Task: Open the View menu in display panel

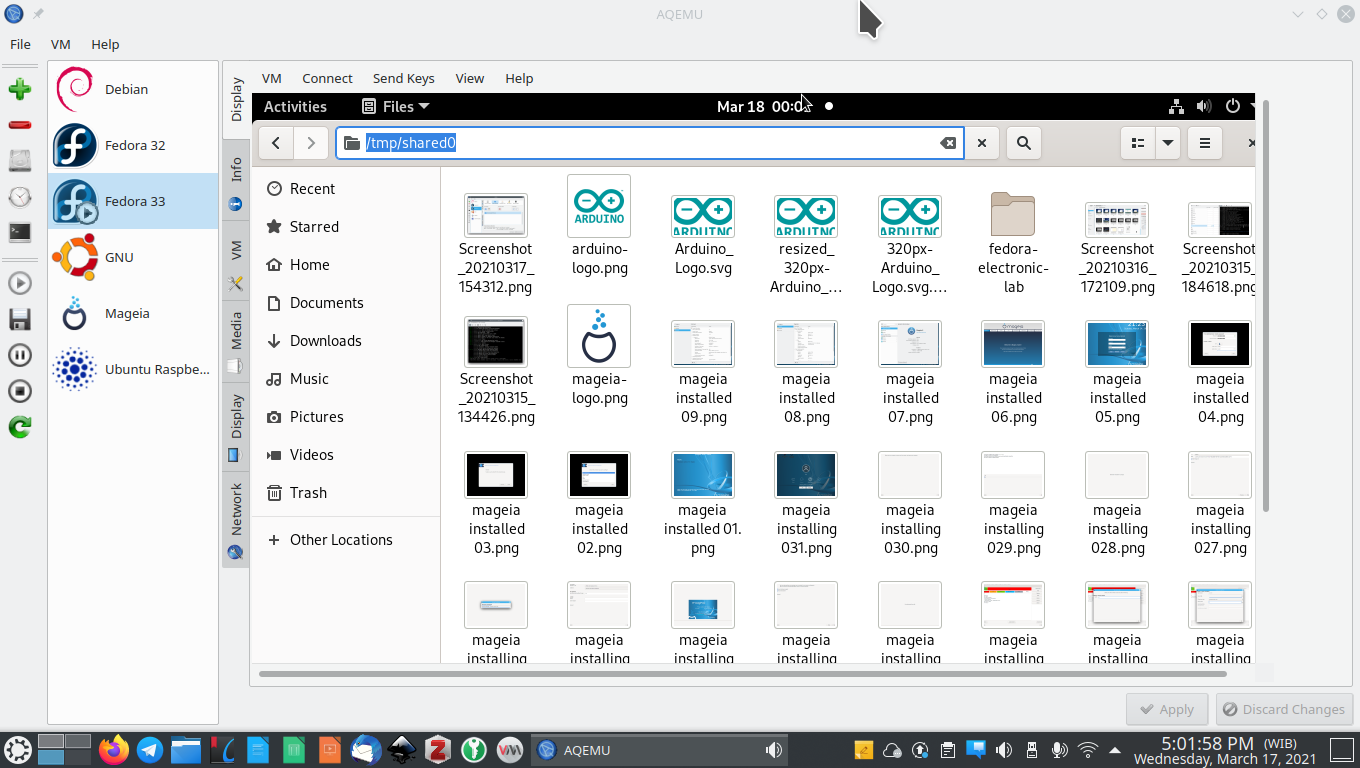Action: point(470,78)
